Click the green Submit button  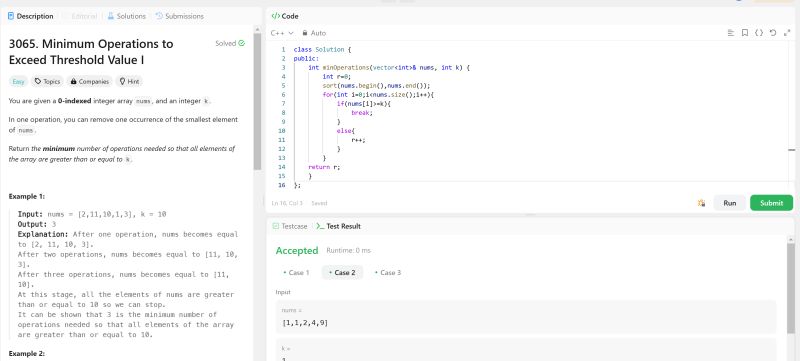click(x=771, y=203)
